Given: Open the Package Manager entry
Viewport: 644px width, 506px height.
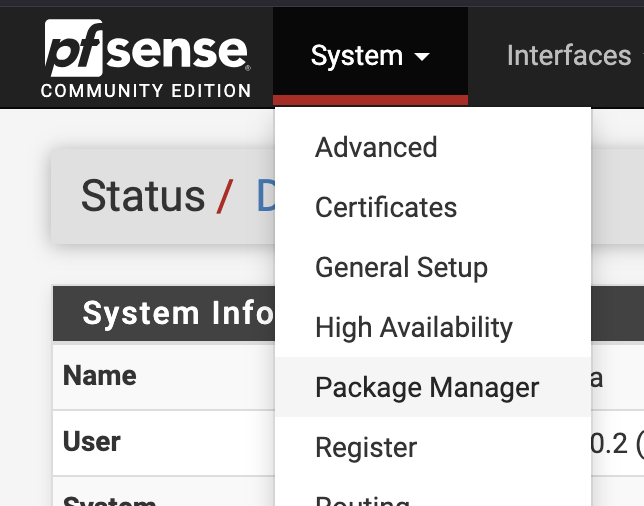Looking at the screenshot, I should pos(427,388).
